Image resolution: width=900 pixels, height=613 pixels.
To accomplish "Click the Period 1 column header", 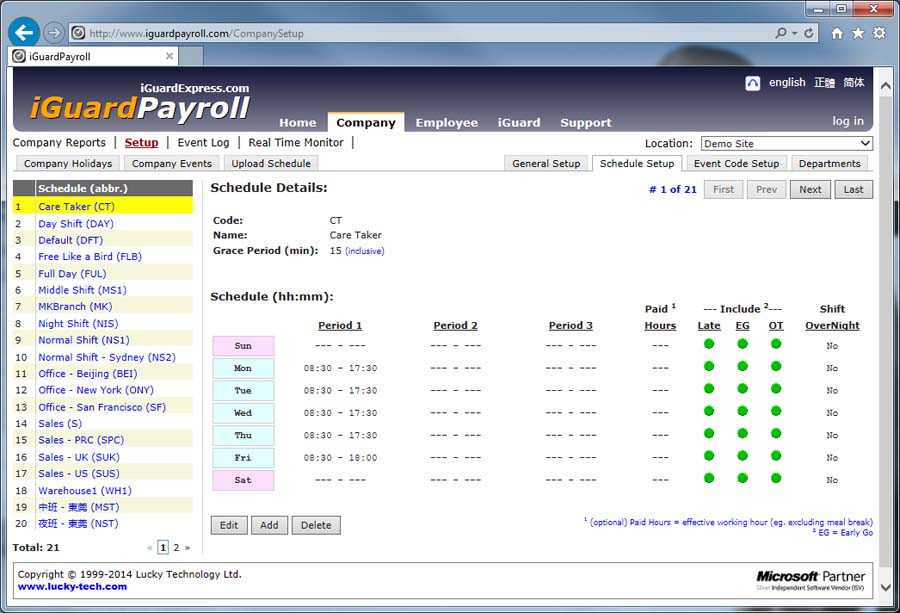I will [x=340, y=325].
